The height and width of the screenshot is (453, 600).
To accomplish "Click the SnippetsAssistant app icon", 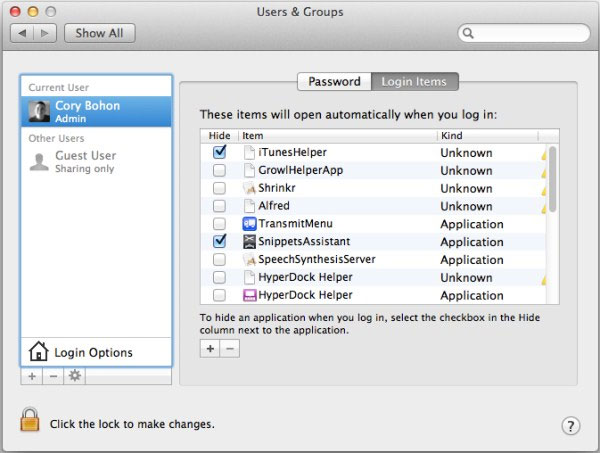I will click(249, 241).
